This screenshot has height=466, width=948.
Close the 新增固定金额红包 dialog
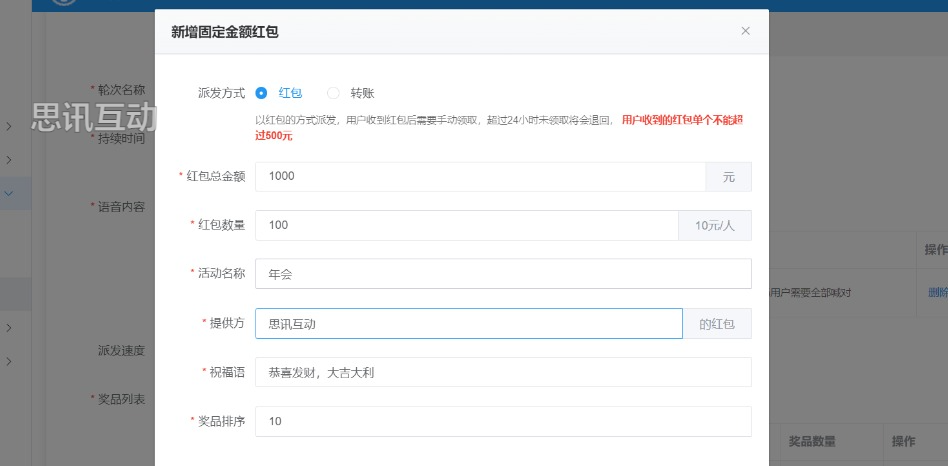pyautogui.click(x=745, y=31)
